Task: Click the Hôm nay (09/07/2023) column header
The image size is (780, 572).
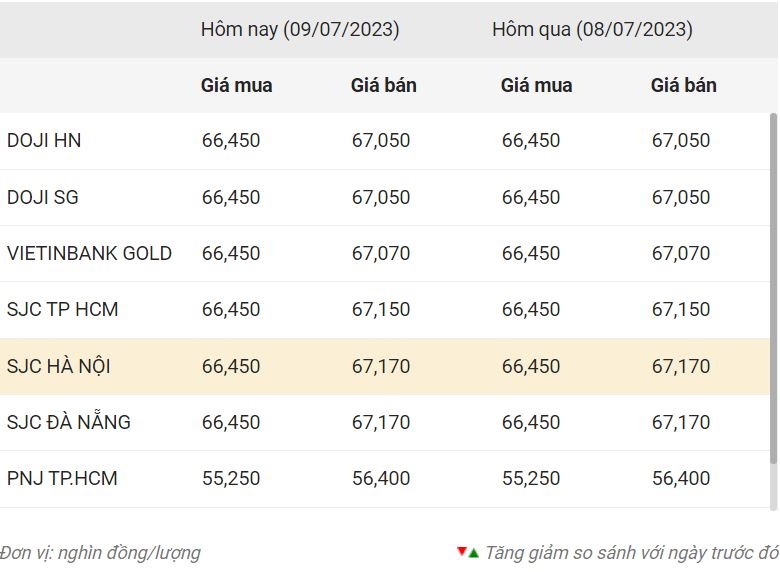Action: click(300, 29)
